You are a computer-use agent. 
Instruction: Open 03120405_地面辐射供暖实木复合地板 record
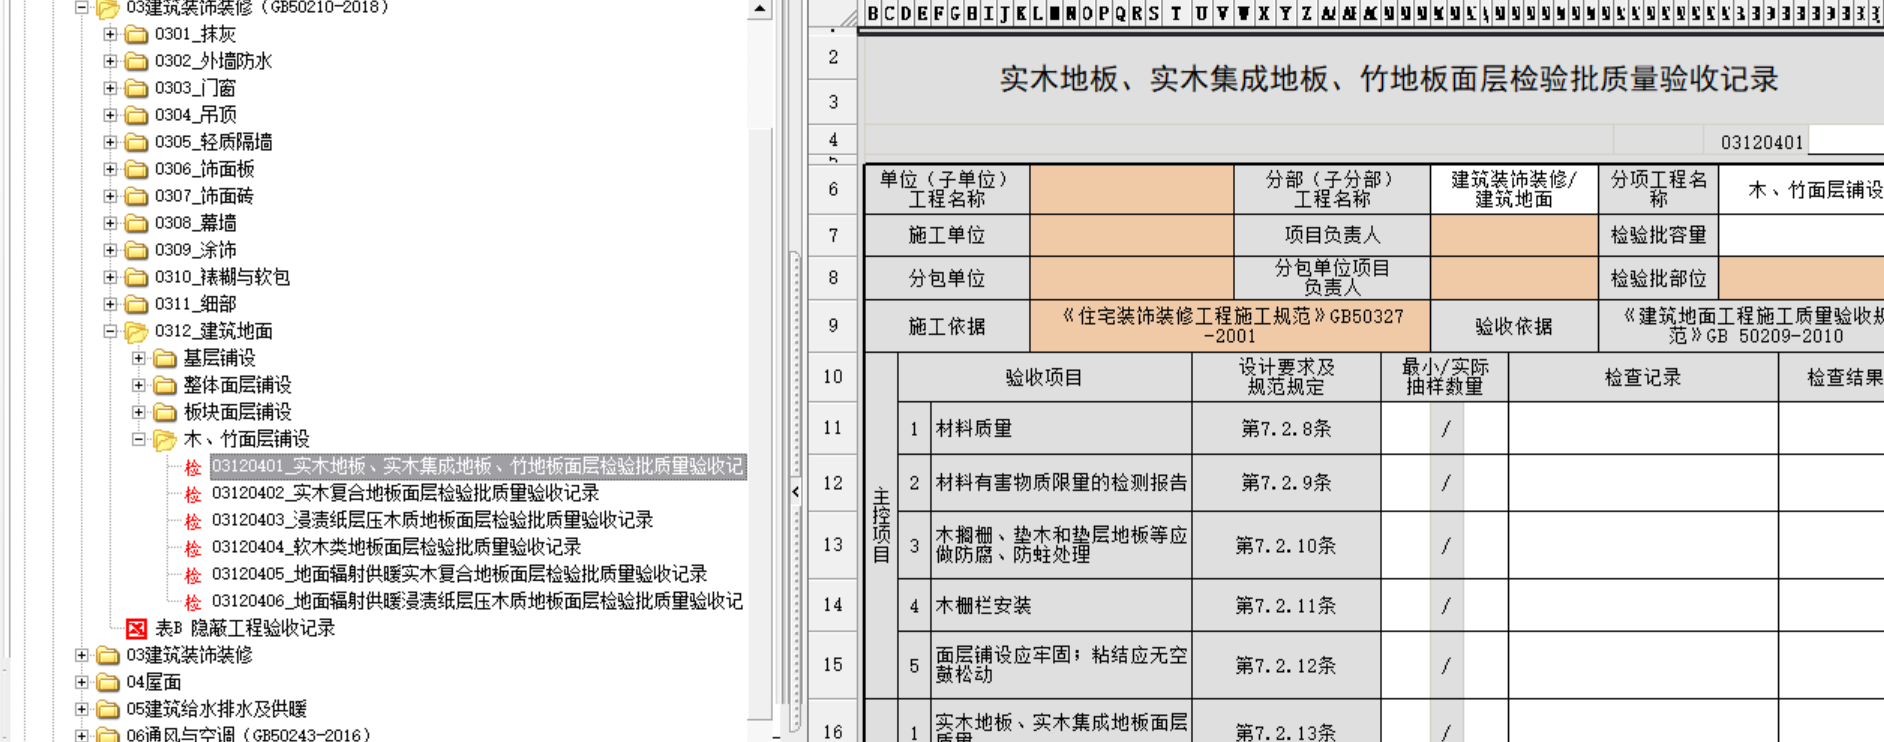point(459,574)
